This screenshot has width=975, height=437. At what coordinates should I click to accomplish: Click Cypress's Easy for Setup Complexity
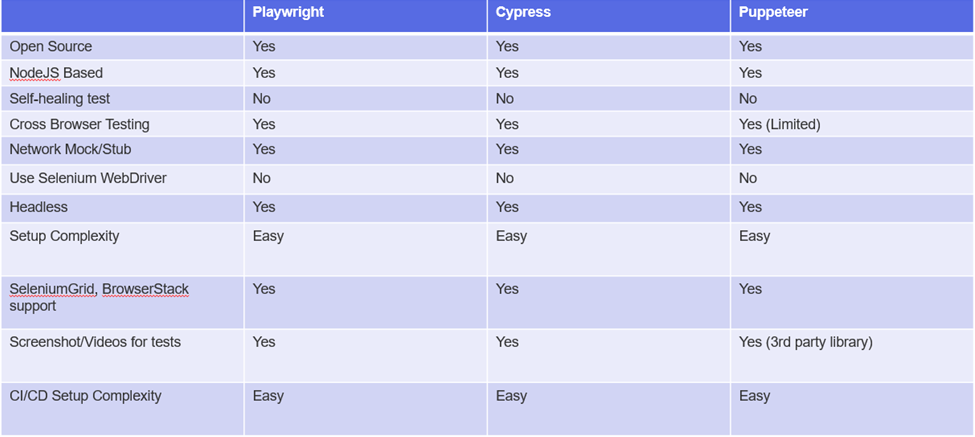tap(511, 236)
